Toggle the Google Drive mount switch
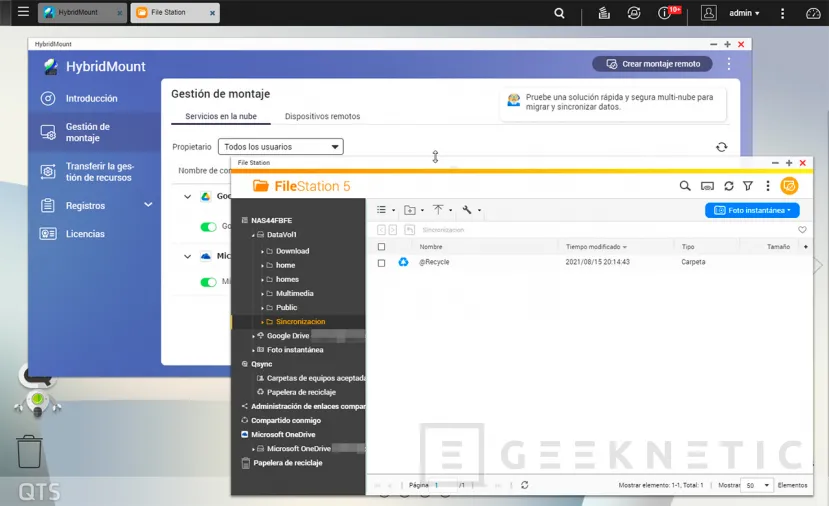This screenshot has height=506, width=829. pos(208,227)
